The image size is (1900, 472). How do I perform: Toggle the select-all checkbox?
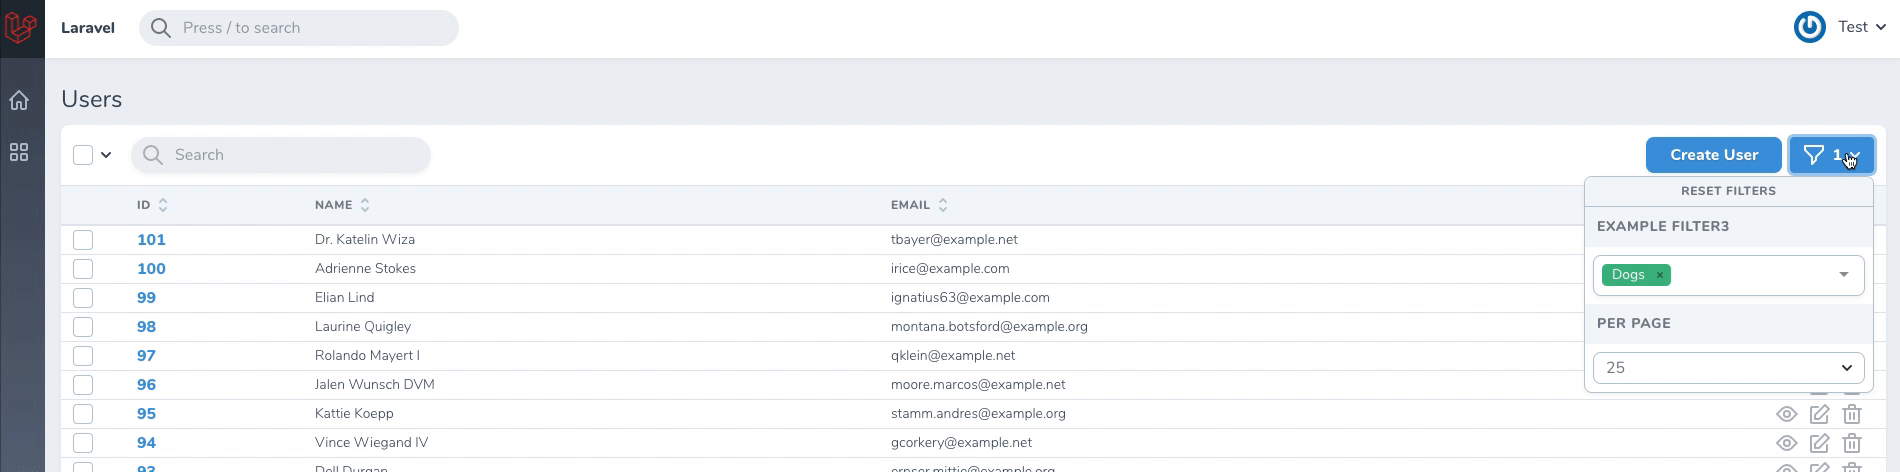pos(83,155)
